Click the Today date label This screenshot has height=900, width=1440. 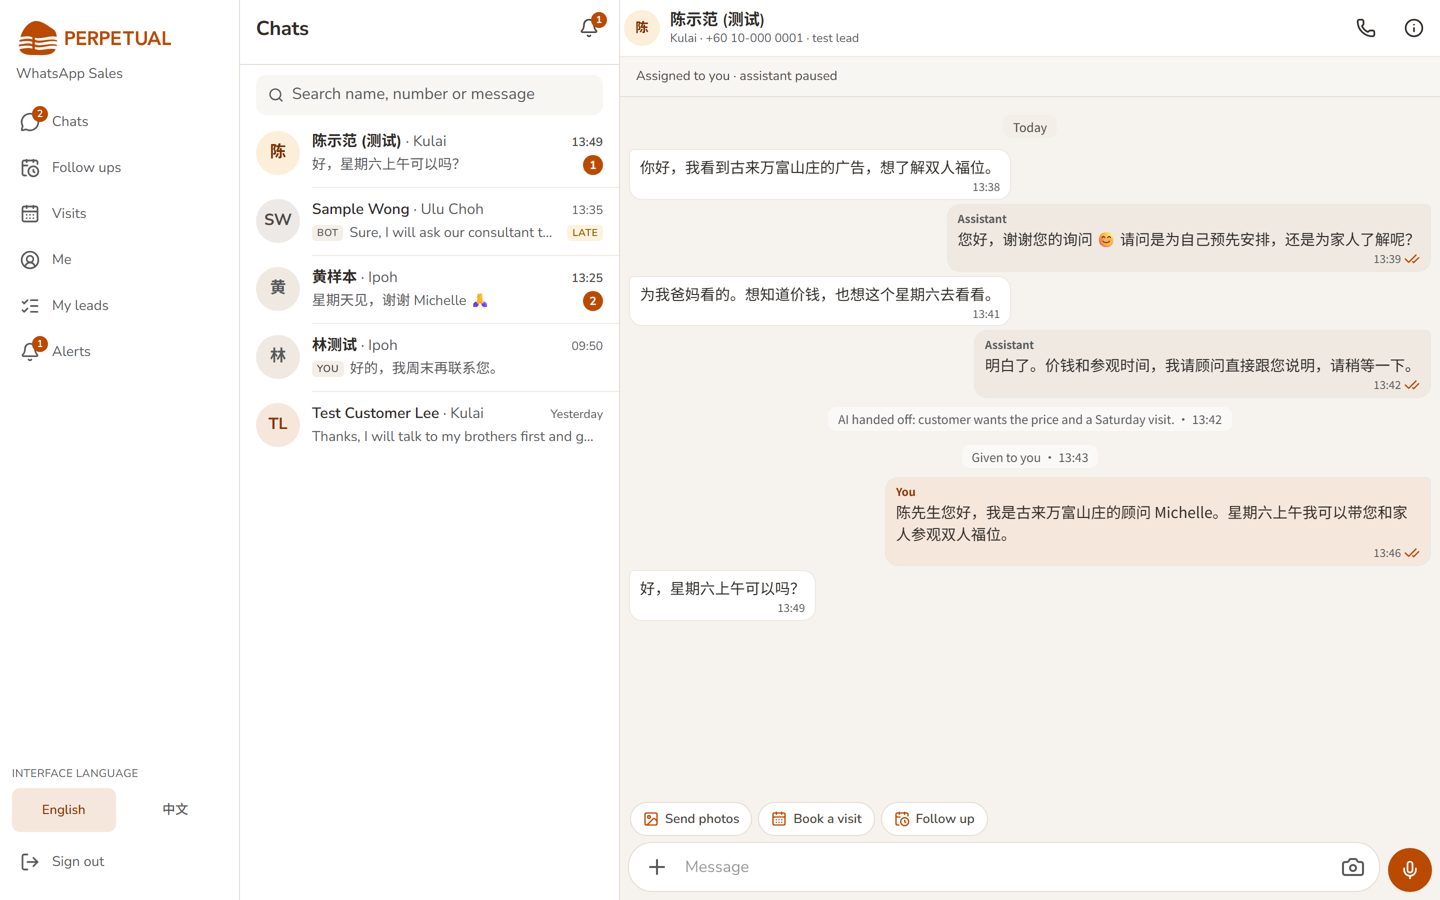(1030, 128)
